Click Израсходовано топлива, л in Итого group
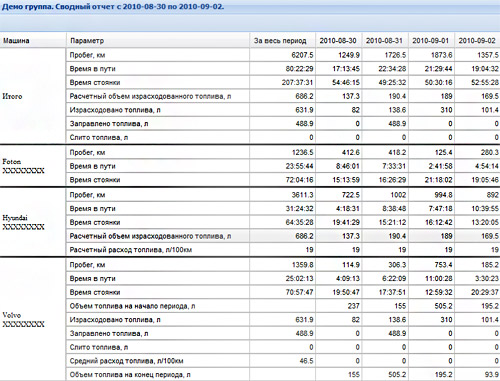This screenshot has height=381, width=500. click(115, 110)
